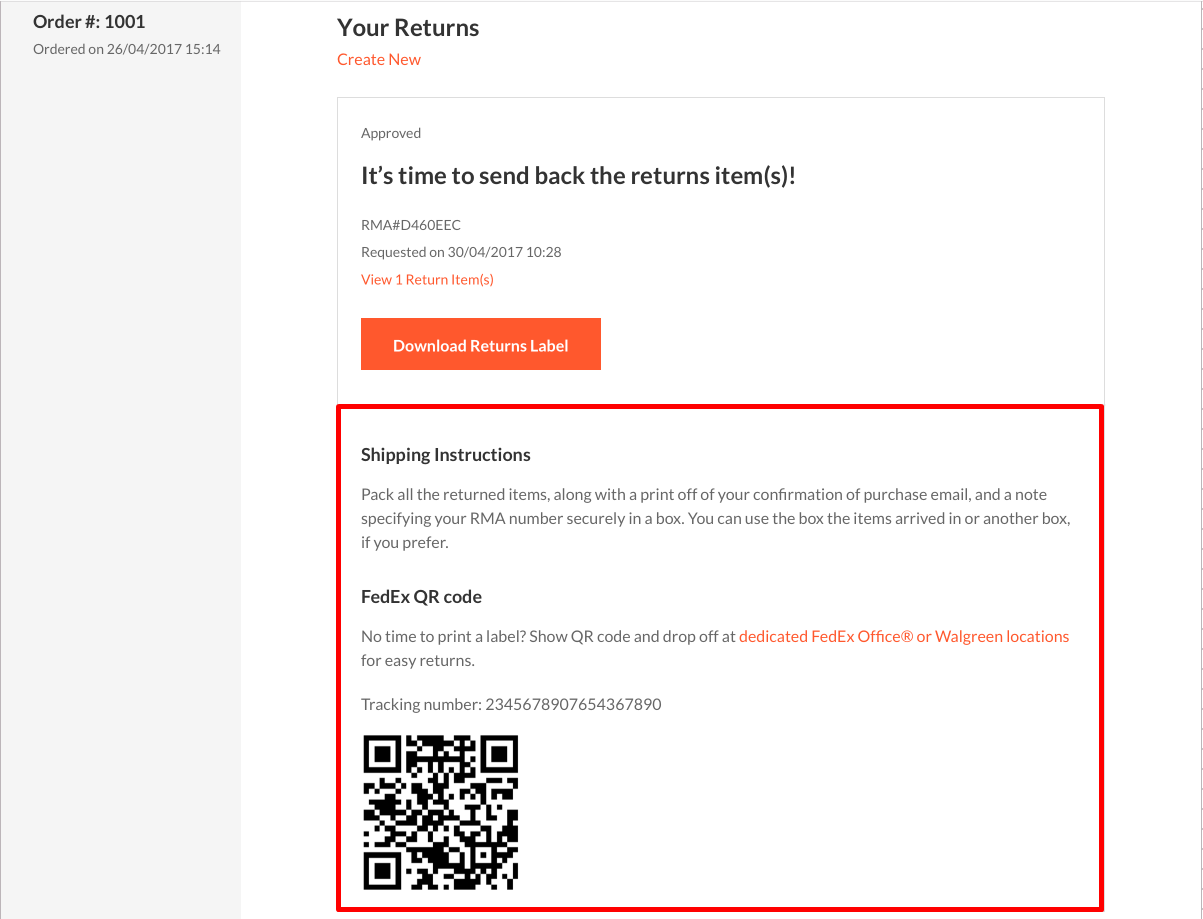Open dedicated FedEx Office or Walgreen locations link
This screenshot has height=919, width=1203.
click(904, 636)
